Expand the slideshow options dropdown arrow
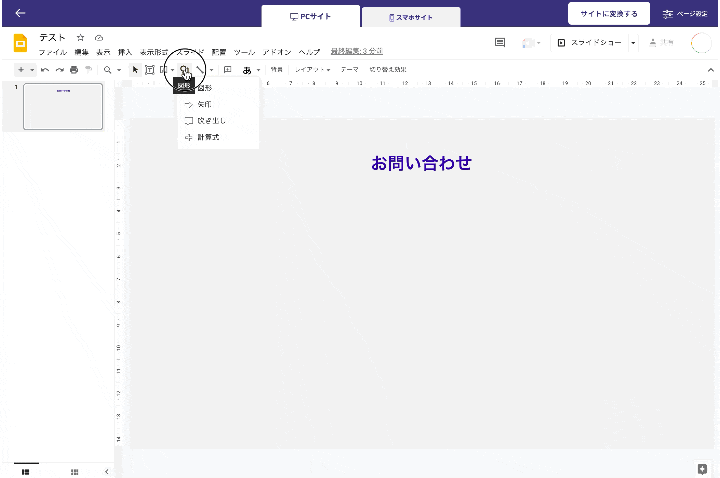720x478 pixels. pos(633,43)
